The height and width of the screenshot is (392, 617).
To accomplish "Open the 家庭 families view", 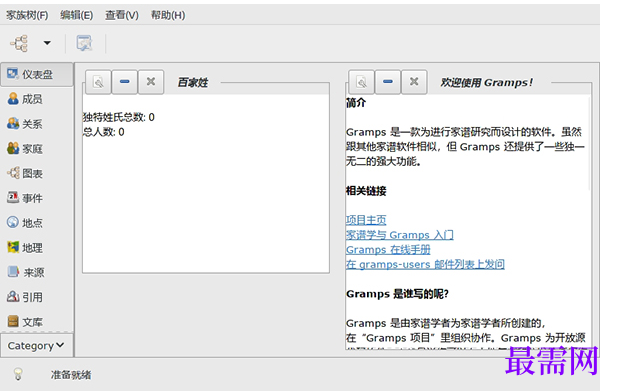I will (x=25, y=149).
